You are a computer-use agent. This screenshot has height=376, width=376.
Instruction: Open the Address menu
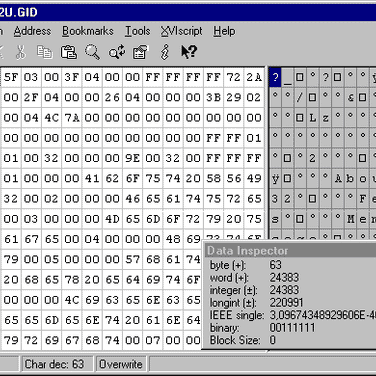(x=32, y=31)
